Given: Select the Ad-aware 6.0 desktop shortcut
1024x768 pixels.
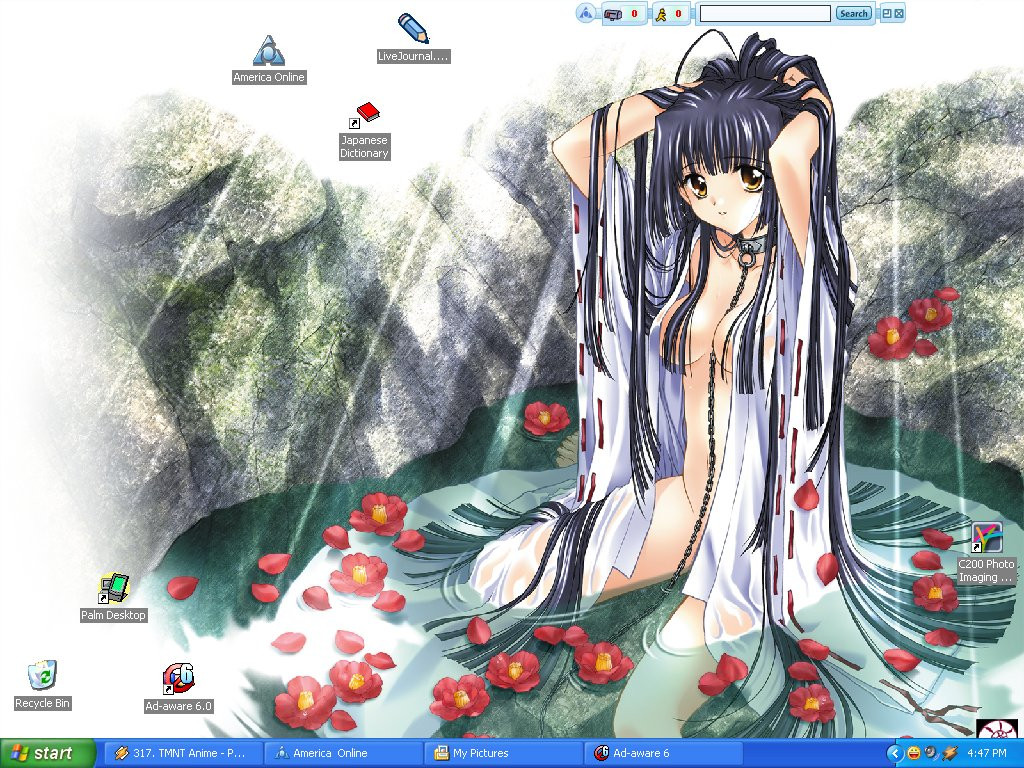Looking at the screenshot, I should 178,679.
